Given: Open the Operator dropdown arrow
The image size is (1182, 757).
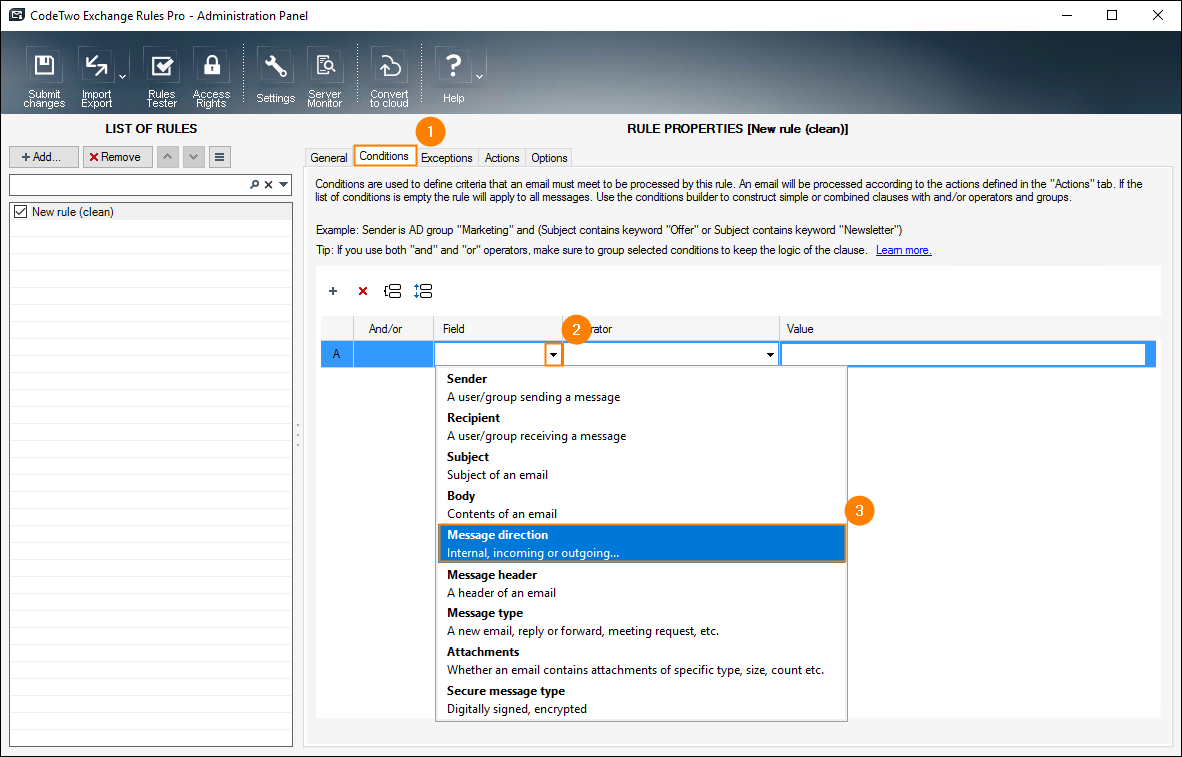Looking at the screenshot, I should (770, 354).
